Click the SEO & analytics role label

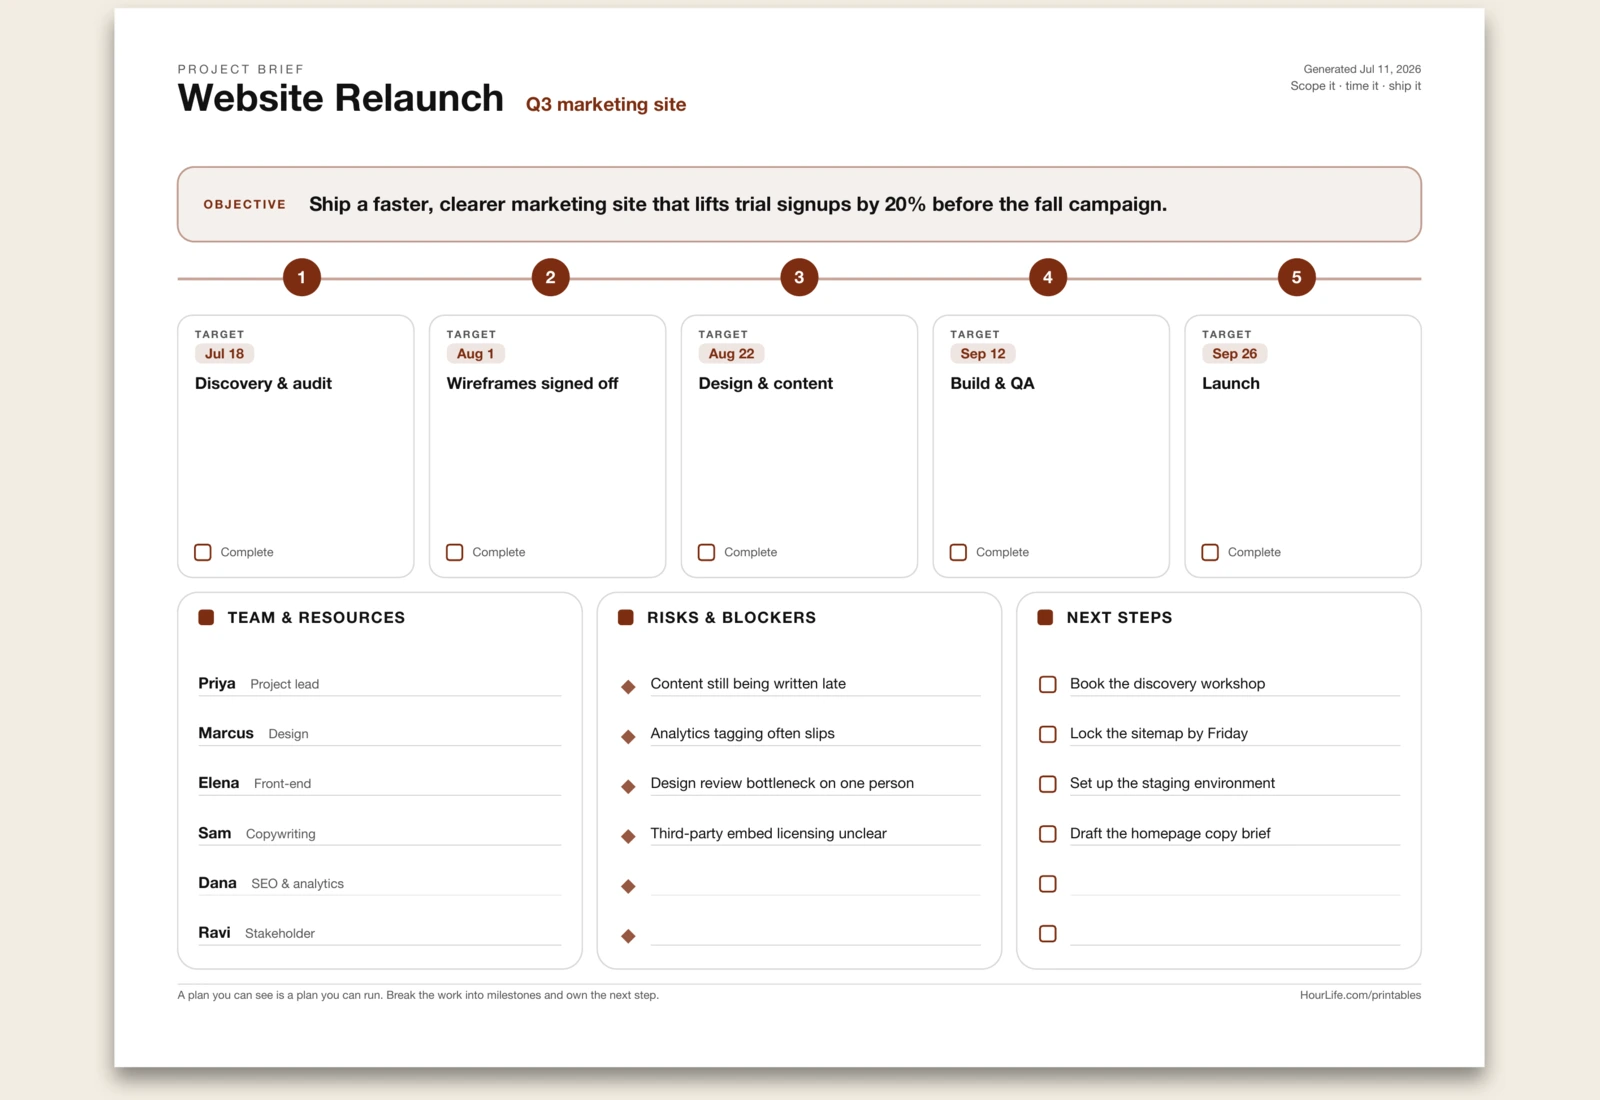pos(298,884)
